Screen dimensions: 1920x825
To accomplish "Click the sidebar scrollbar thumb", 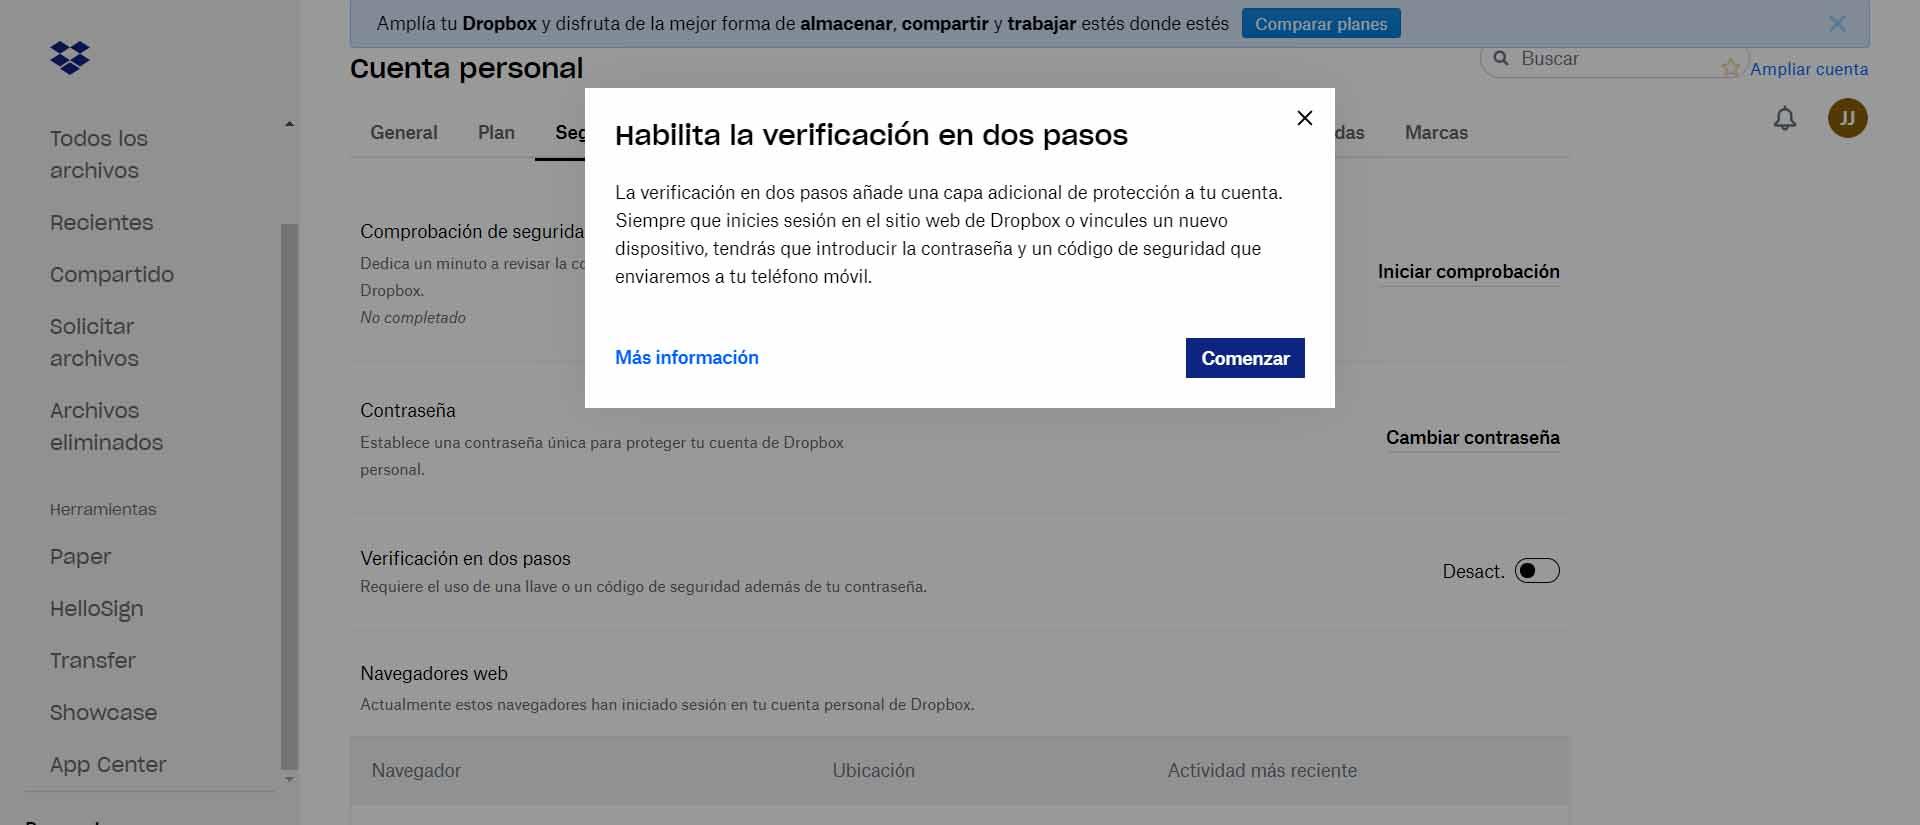I will click(x=289, y=495).
